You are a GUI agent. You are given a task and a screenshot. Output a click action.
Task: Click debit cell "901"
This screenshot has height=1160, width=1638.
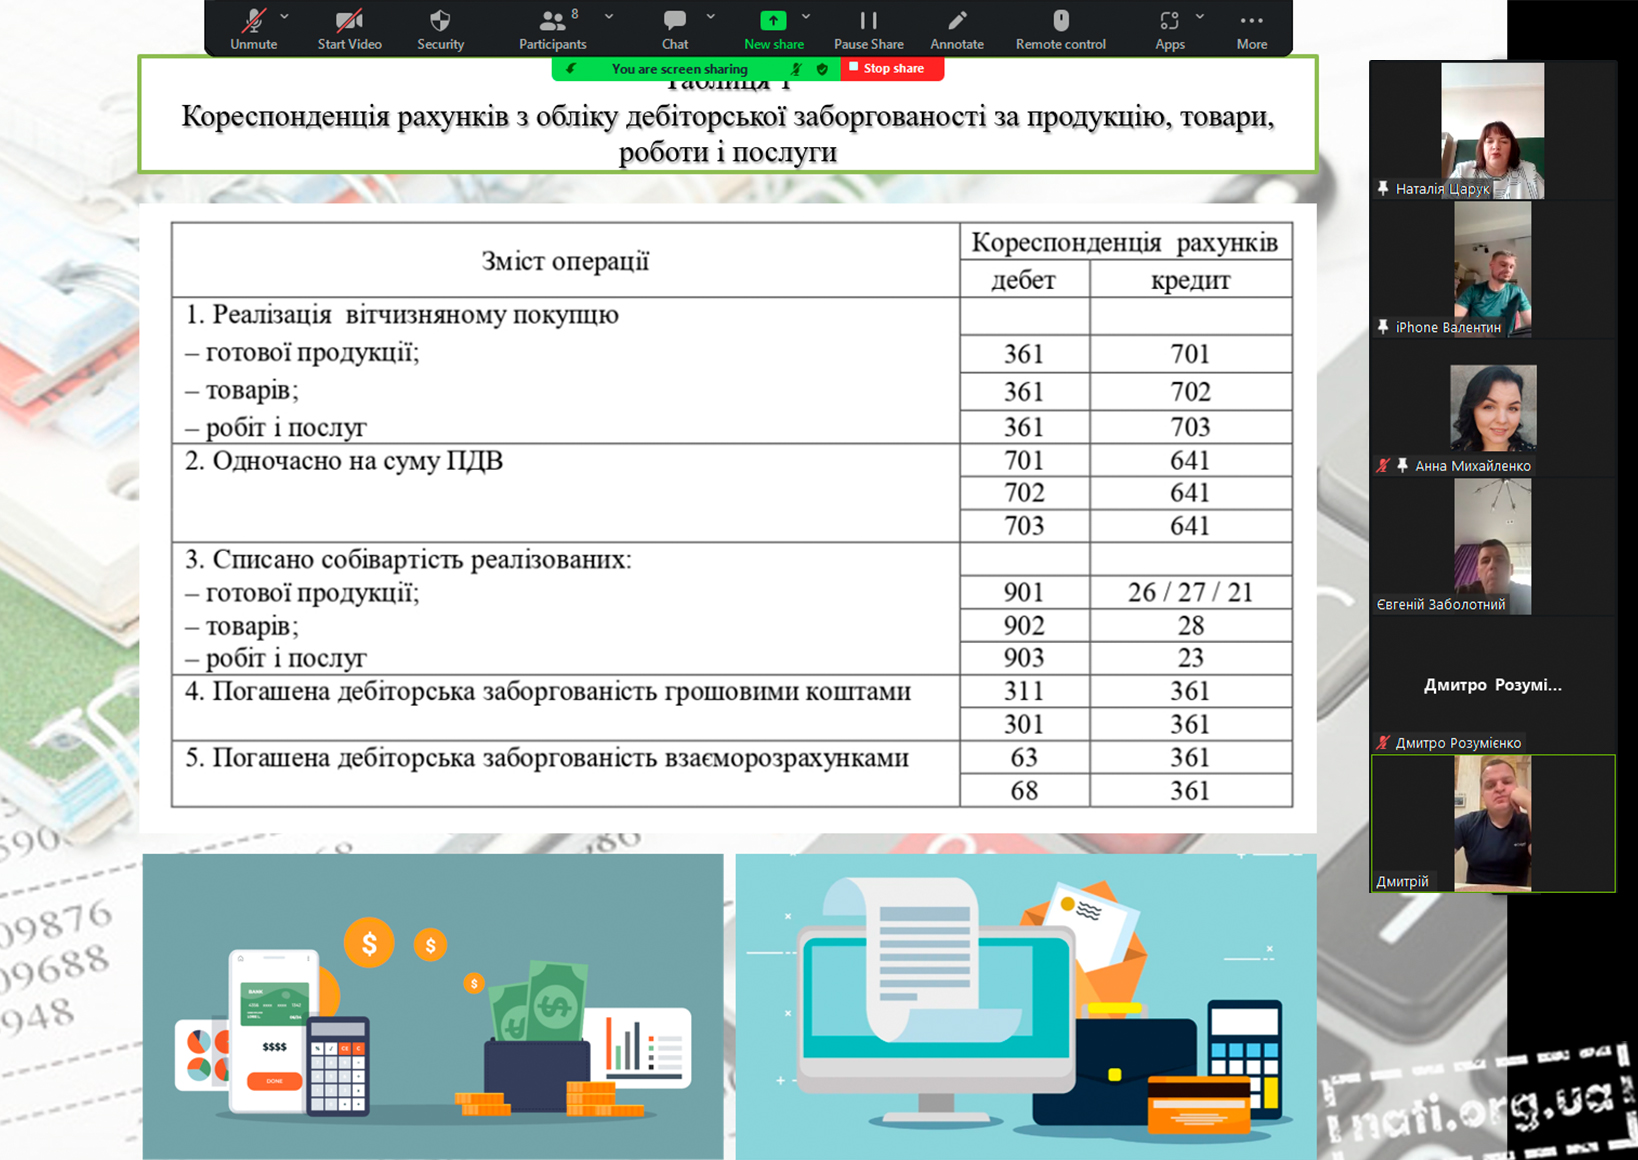[x=1024, y=592]
